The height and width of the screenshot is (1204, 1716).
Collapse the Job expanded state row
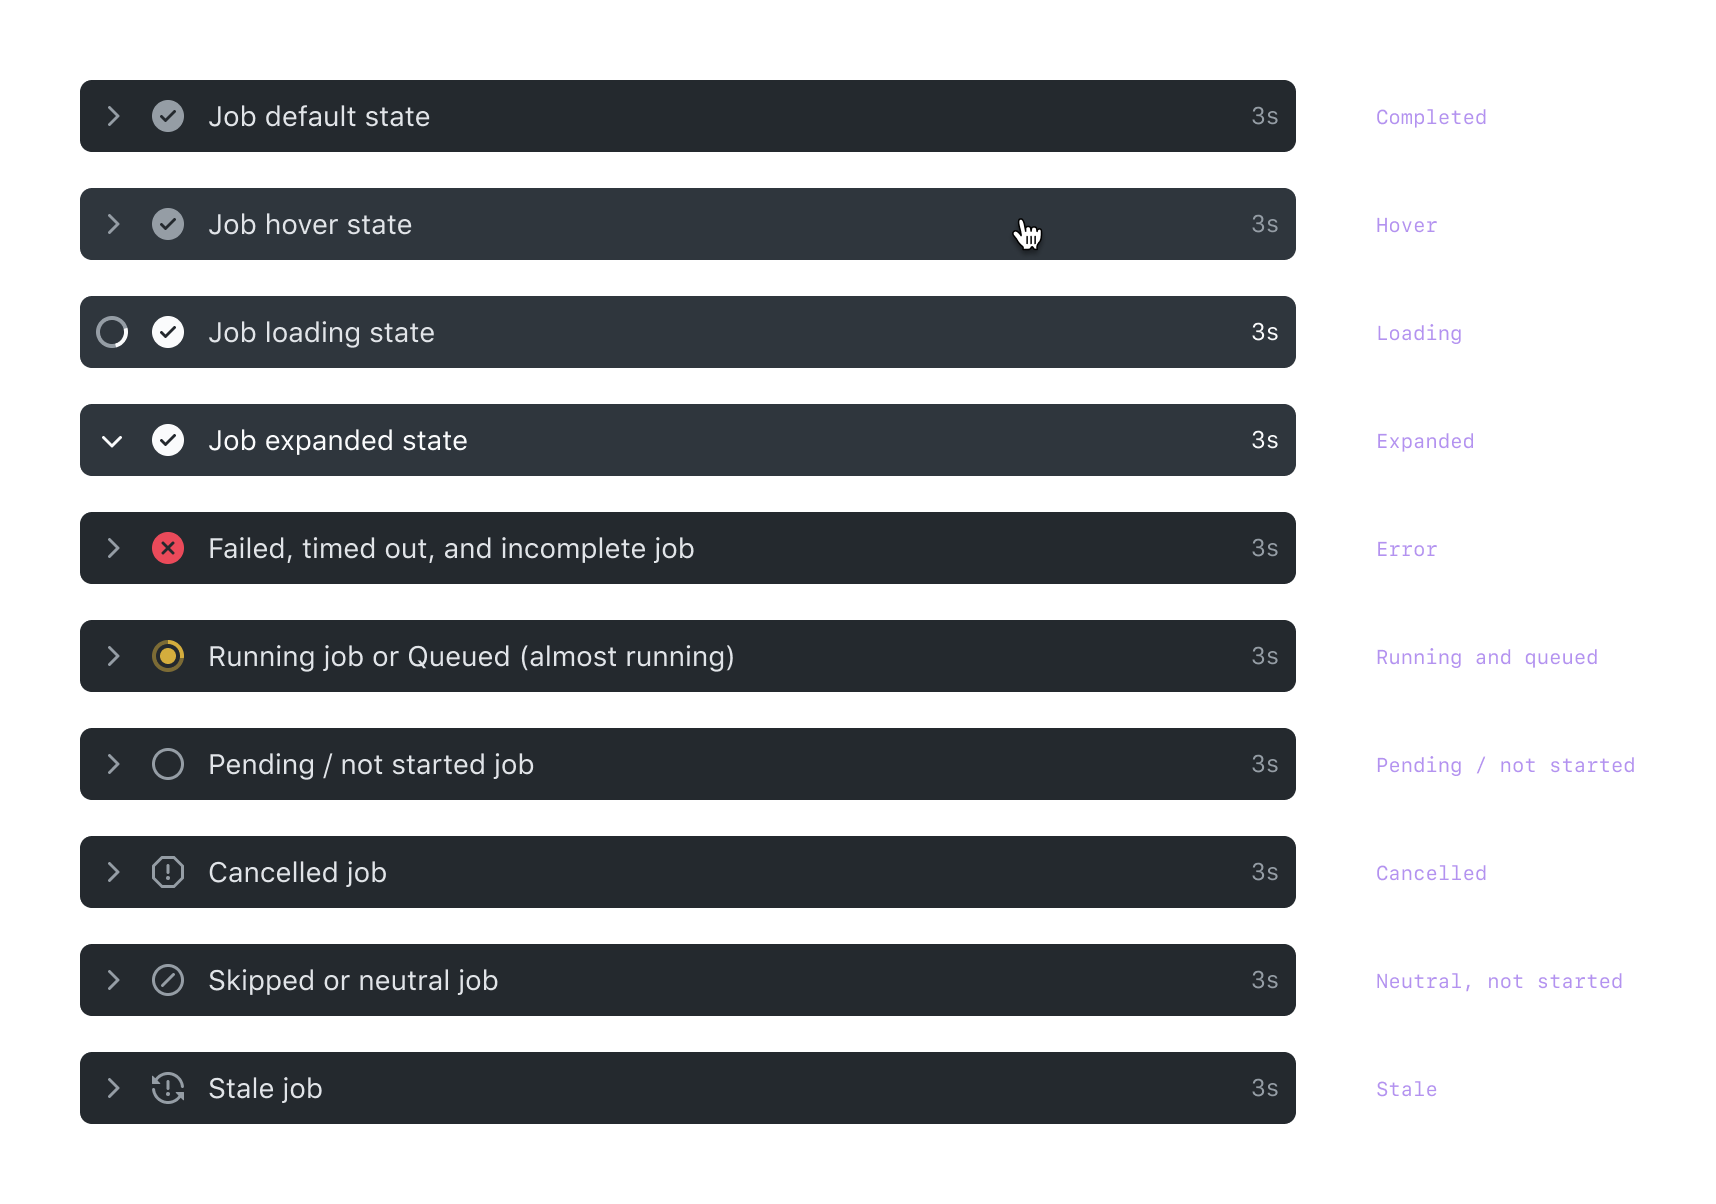point(112,441)
